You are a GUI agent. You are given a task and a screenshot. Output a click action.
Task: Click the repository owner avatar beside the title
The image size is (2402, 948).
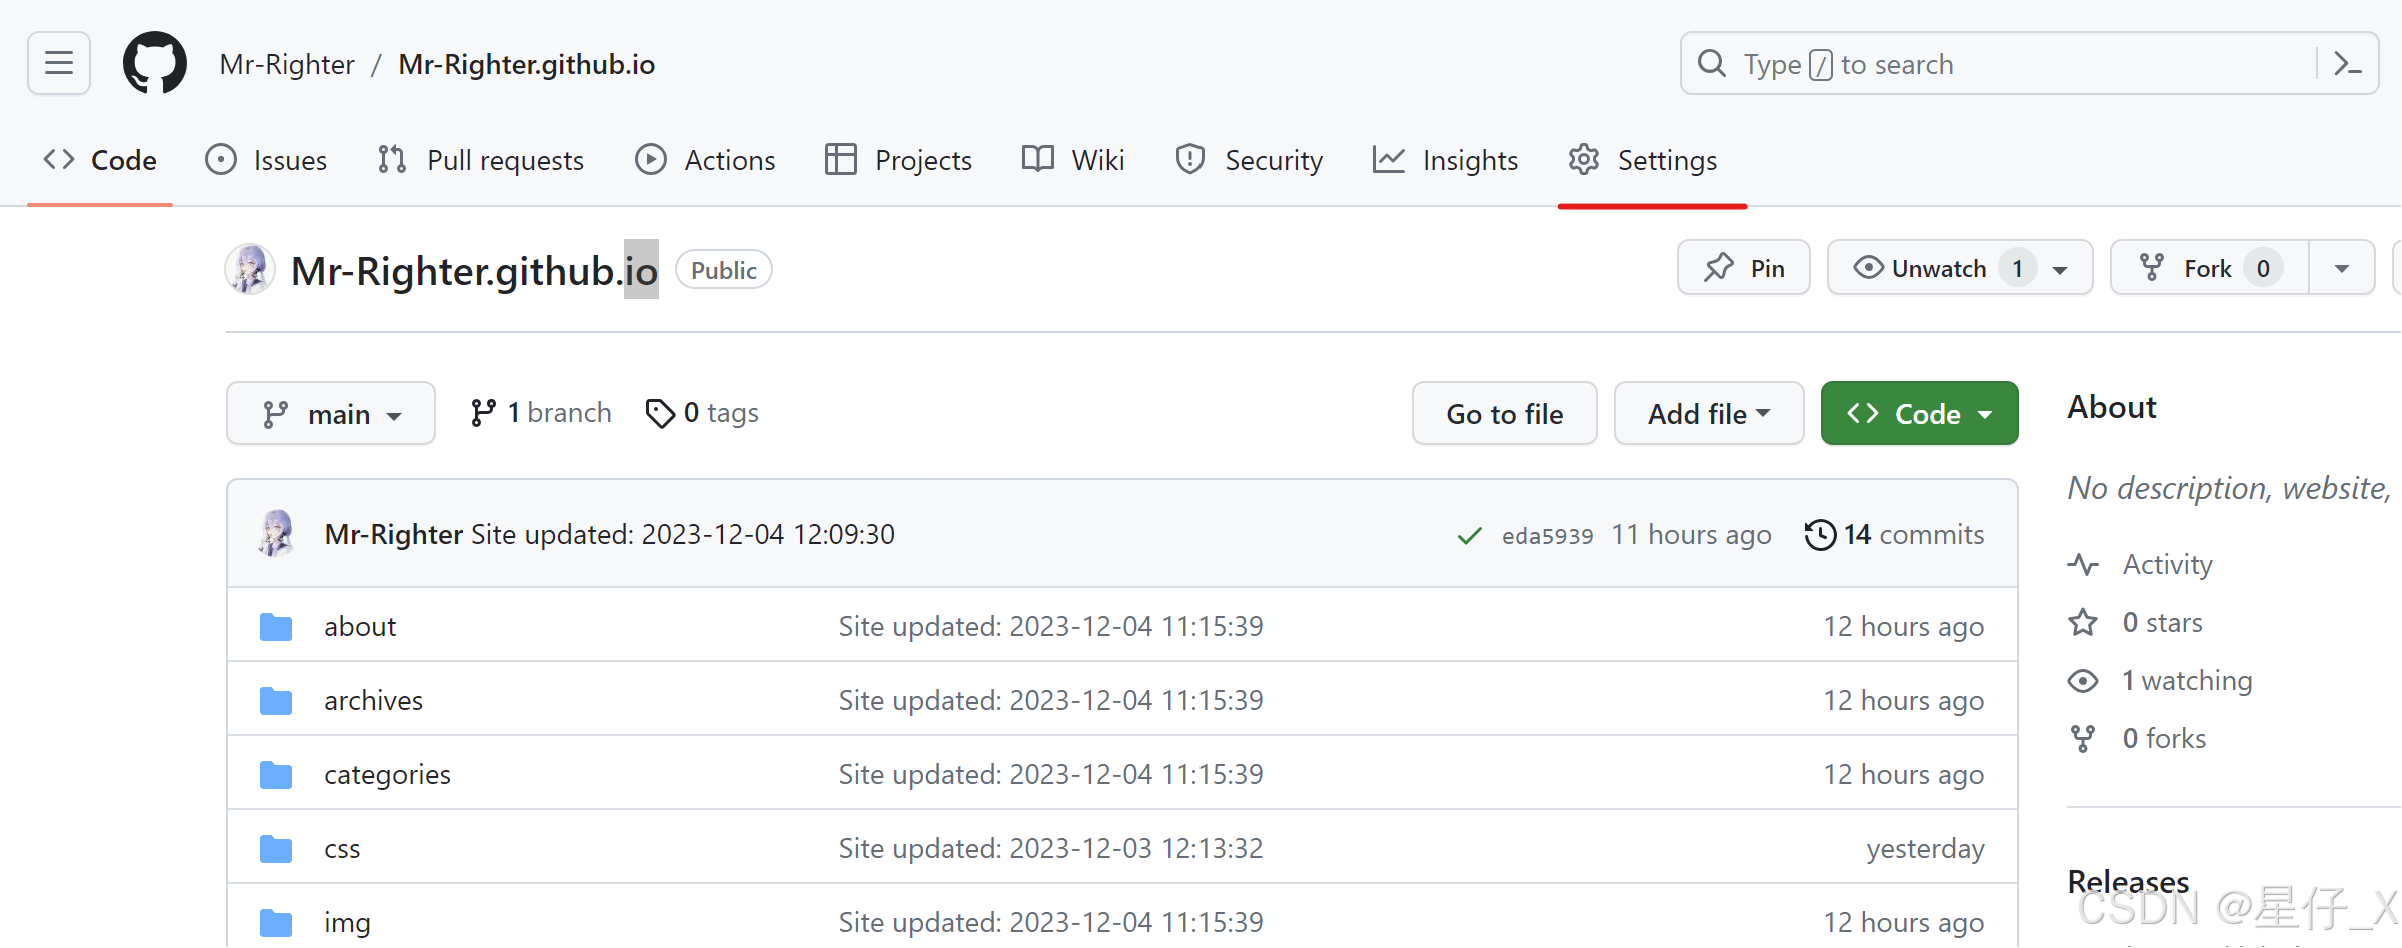250,269
